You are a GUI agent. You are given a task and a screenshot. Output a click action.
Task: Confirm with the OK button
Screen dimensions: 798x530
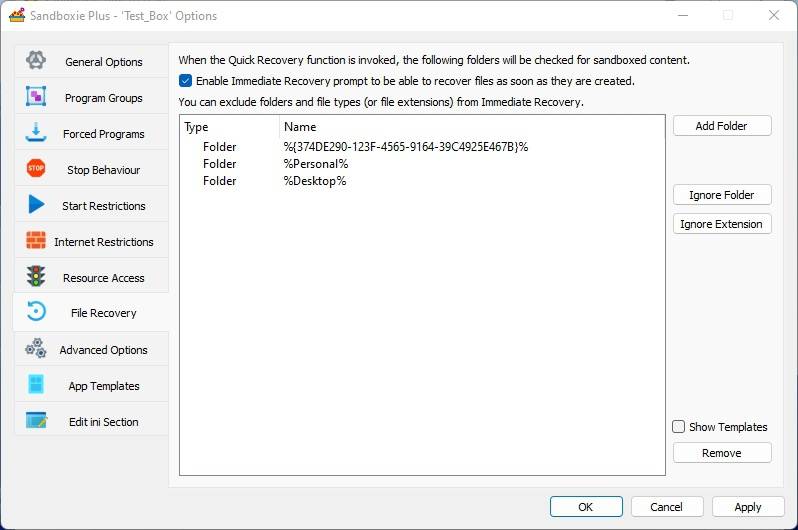pyautogui.click(x=586, y=507)
